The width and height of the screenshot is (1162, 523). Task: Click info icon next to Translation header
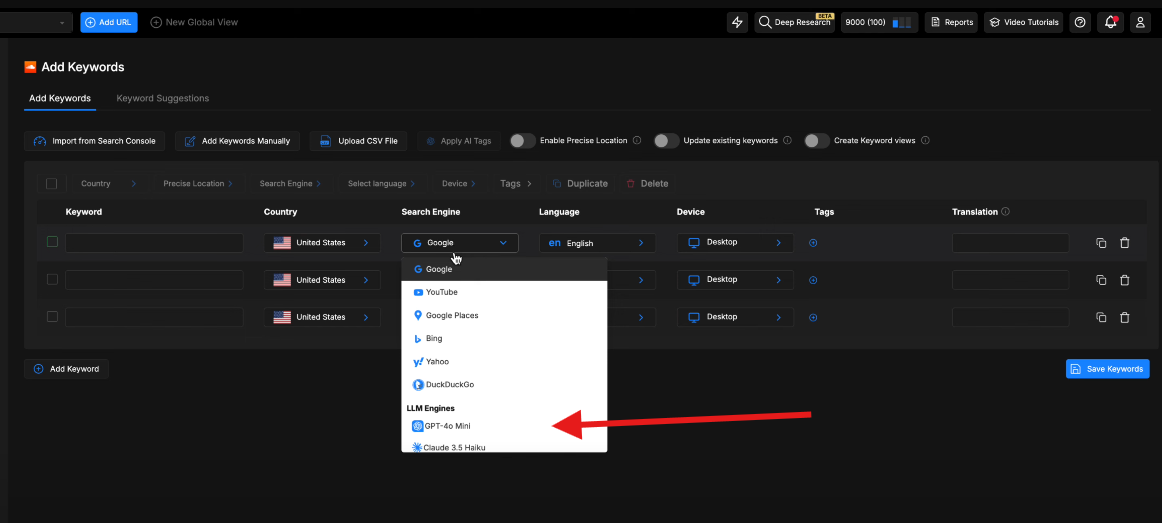click(x=1006, y=211)
